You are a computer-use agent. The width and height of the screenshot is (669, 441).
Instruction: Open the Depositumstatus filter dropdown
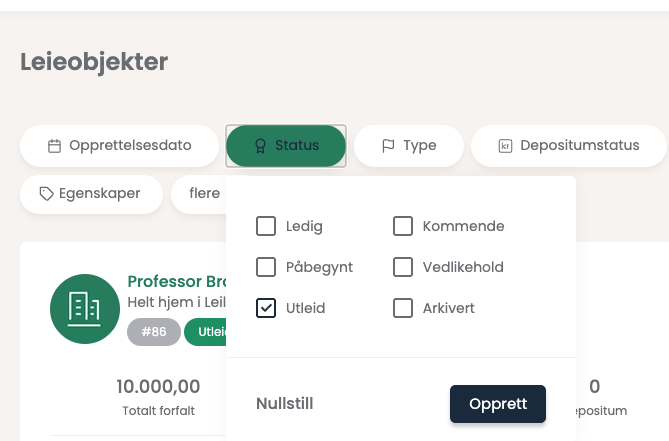568,146
